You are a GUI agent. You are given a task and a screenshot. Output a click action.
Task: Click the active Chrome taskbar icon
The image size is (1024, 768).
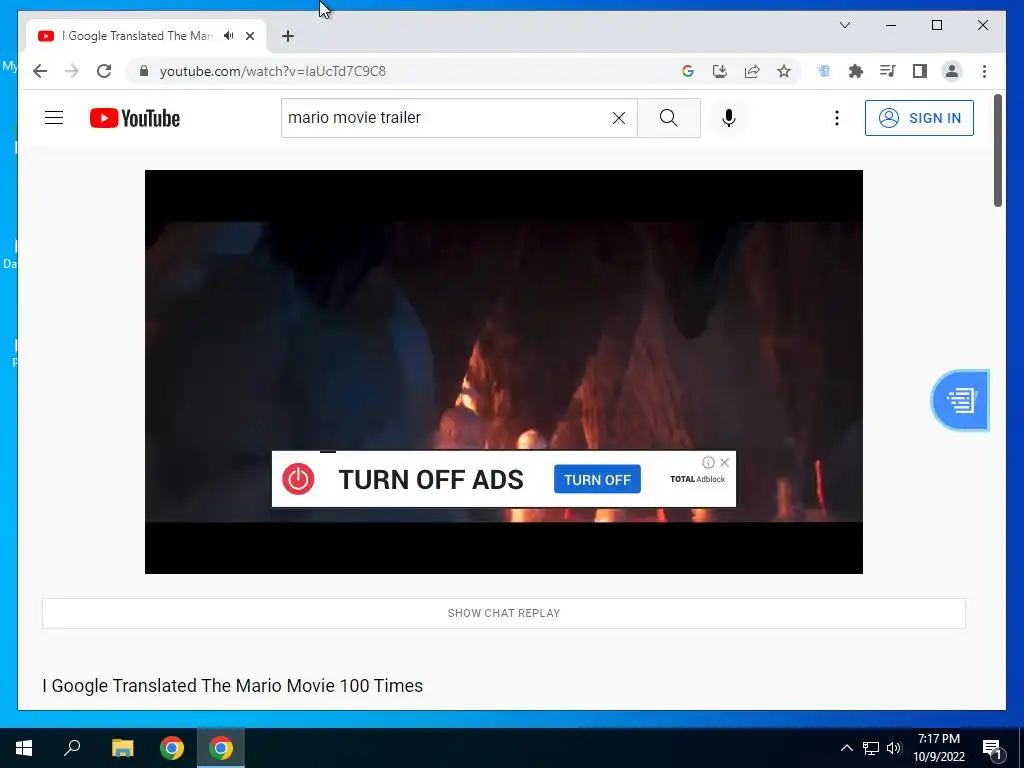click(x=221, y=748)
